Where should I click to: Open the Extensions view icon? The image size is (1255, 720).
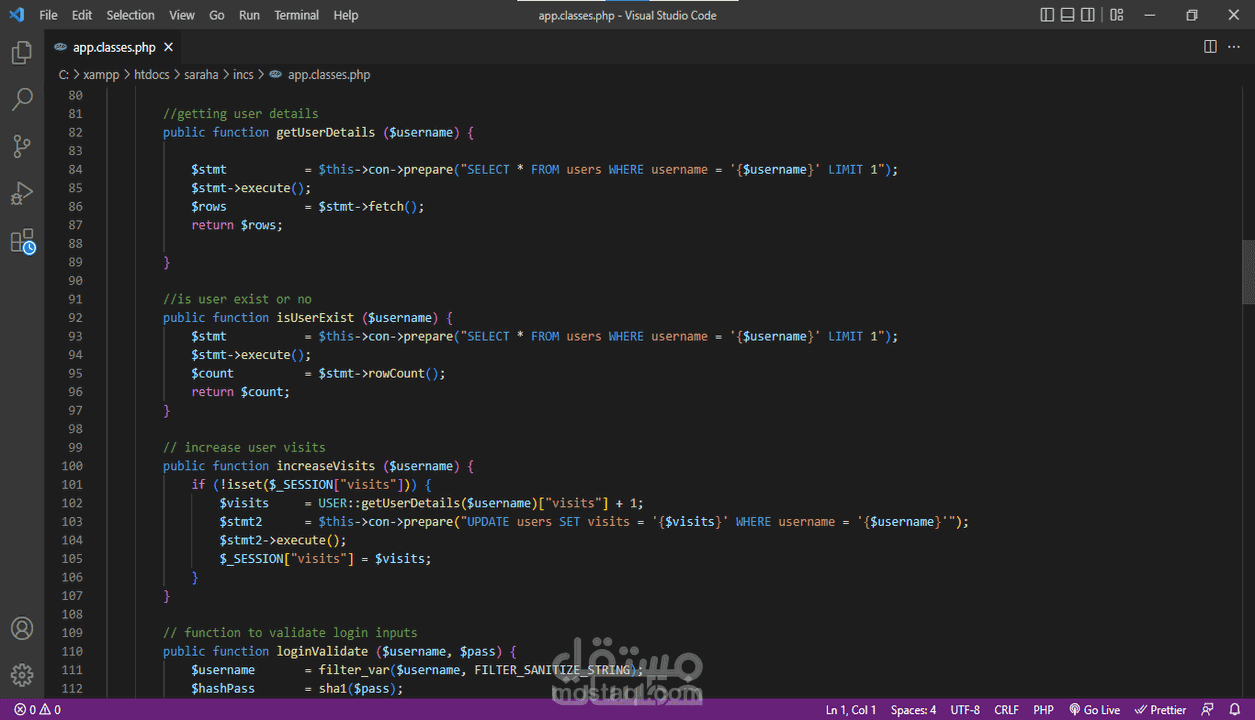point(22,241)
